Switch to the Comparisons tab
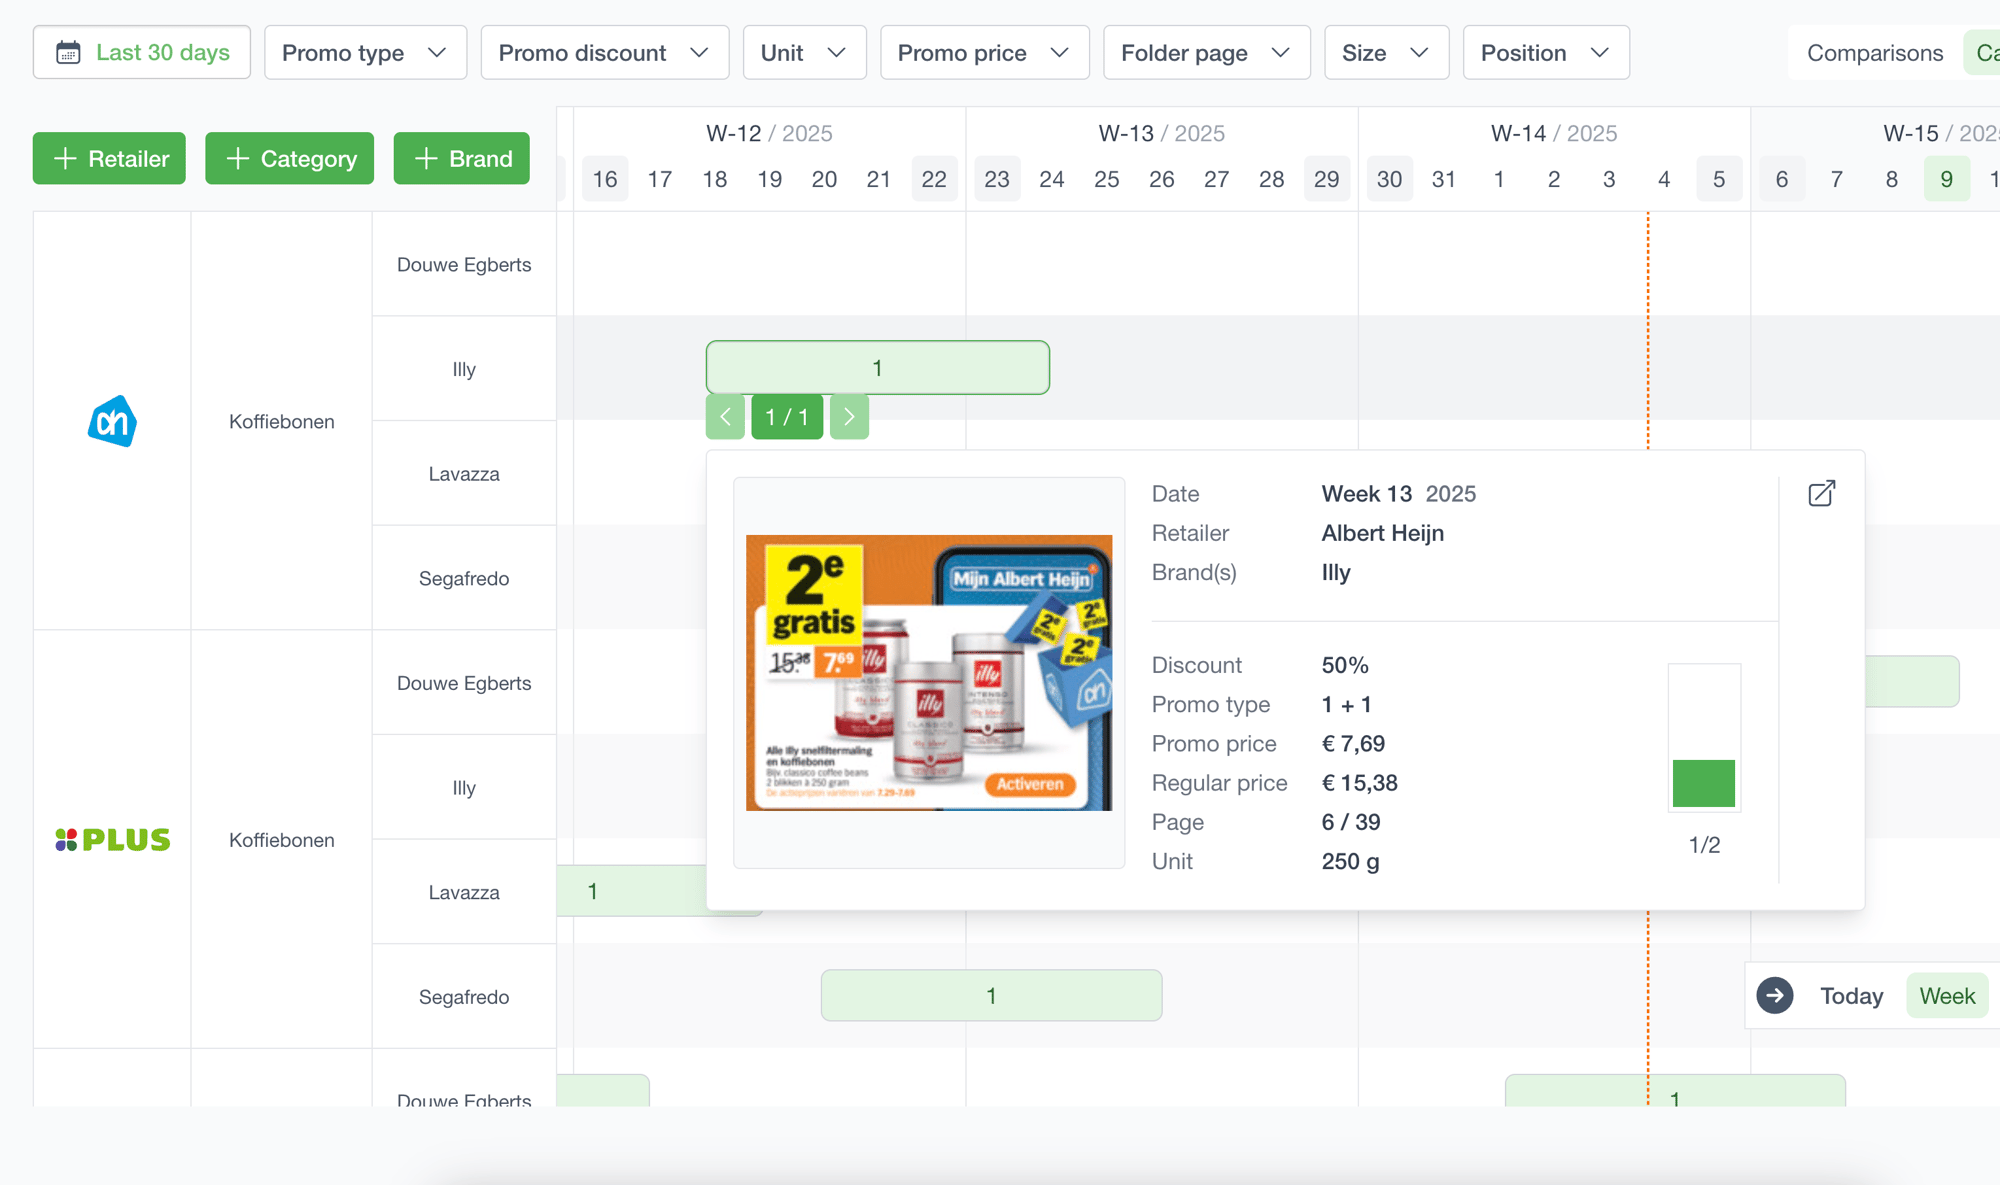 (x=1875, y=53)
